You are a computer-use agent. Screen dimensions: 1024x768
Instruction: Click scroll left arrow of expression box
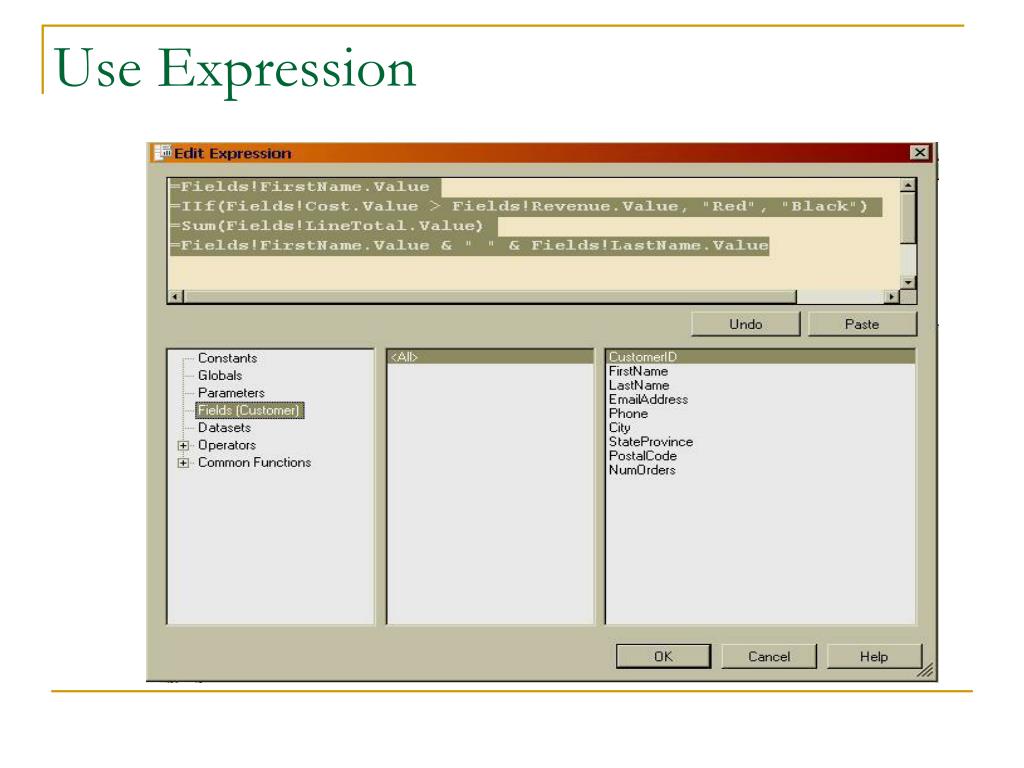pos(175,296)
